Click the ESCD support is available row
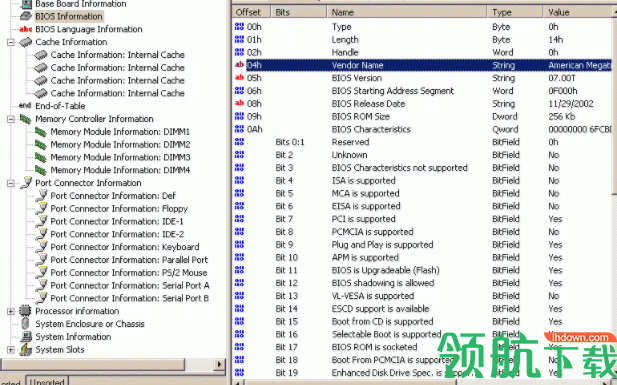The height and width of the screenshot is (385, 617). [x=424, y=309]
